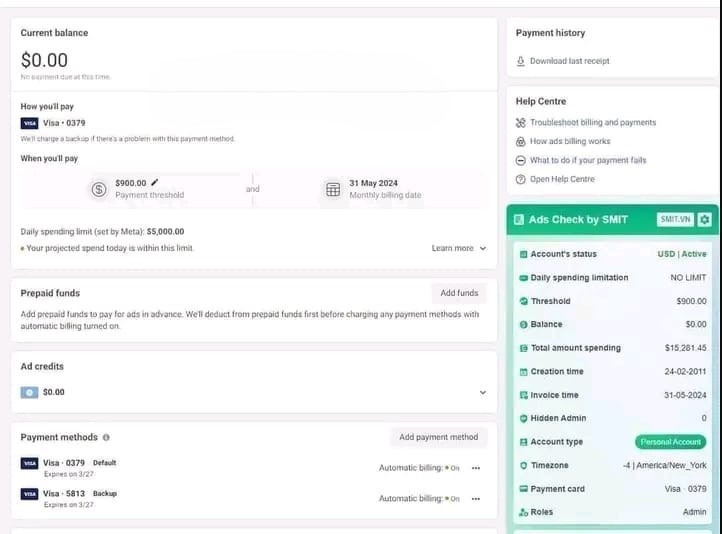The image size is (722, 534).
Task: Click the settings gear in Ads Check panel
Action: 705,219
